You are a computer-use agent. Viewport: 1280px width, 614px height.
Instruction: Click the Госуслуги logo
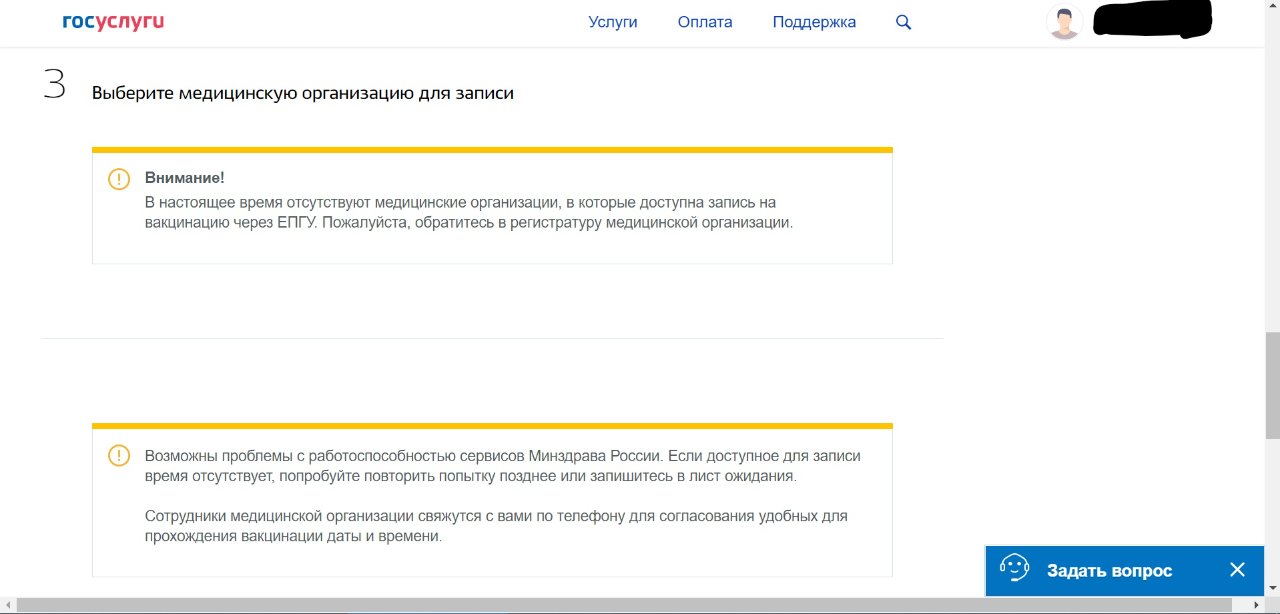[x=113, y=22]
